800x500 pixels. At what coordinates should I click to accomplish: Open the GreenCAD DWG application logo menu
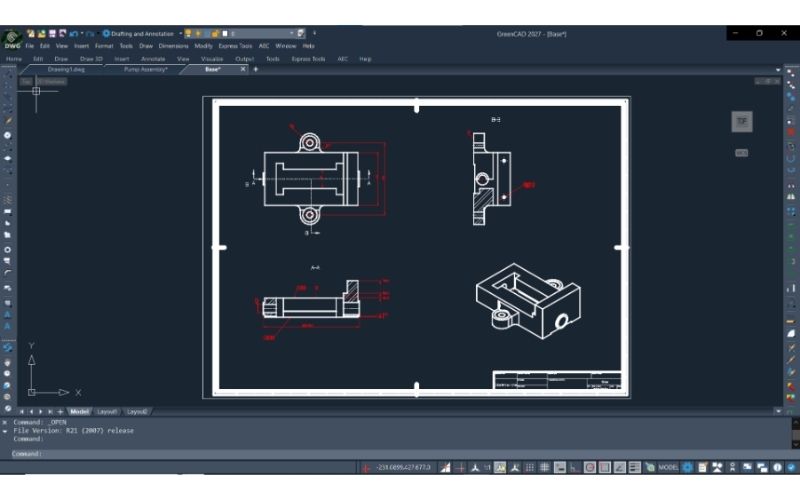tap(12, 39)
